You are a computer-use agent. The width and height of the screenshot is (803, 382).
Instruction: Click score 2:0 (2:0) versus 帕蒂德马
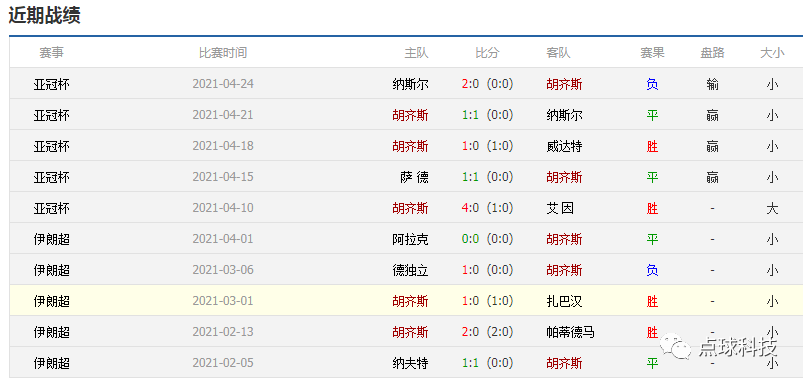pyautogui.click(x=487, y=332)
